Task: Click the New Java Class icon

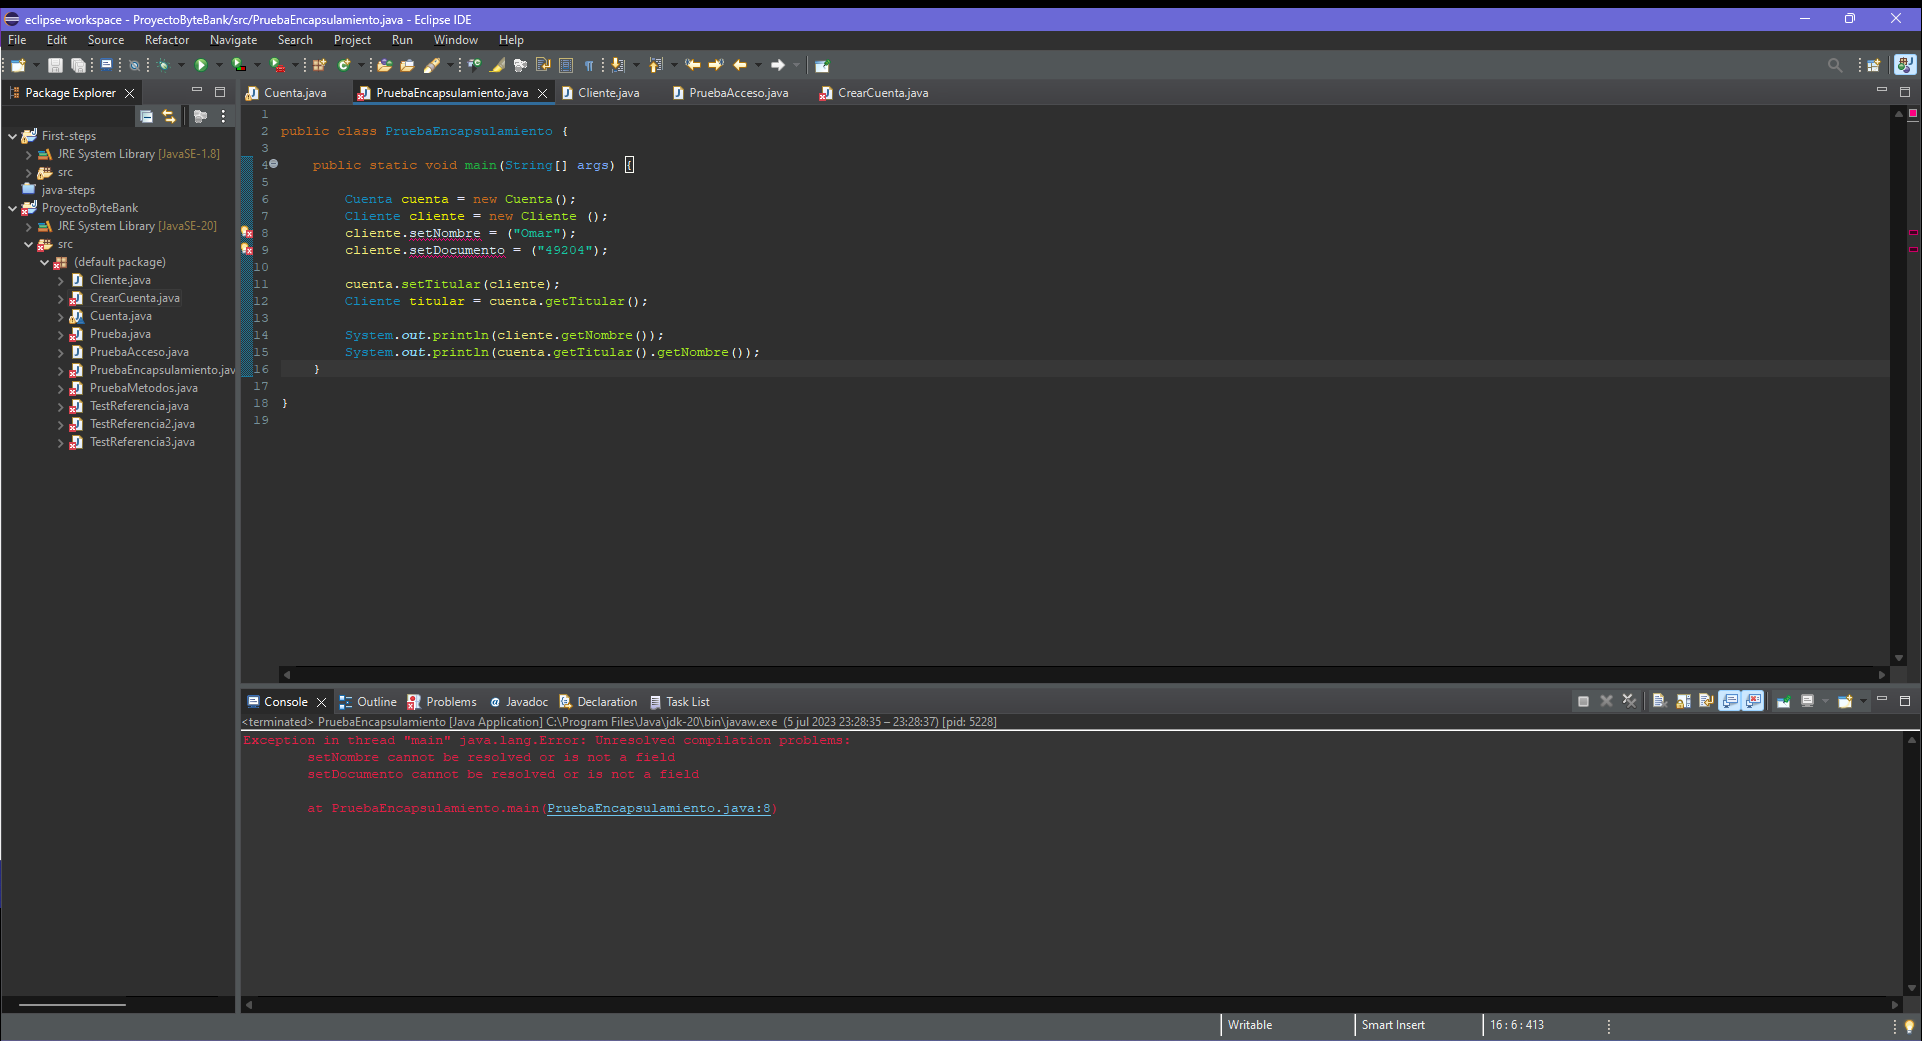Action: (x=344, y=65)
